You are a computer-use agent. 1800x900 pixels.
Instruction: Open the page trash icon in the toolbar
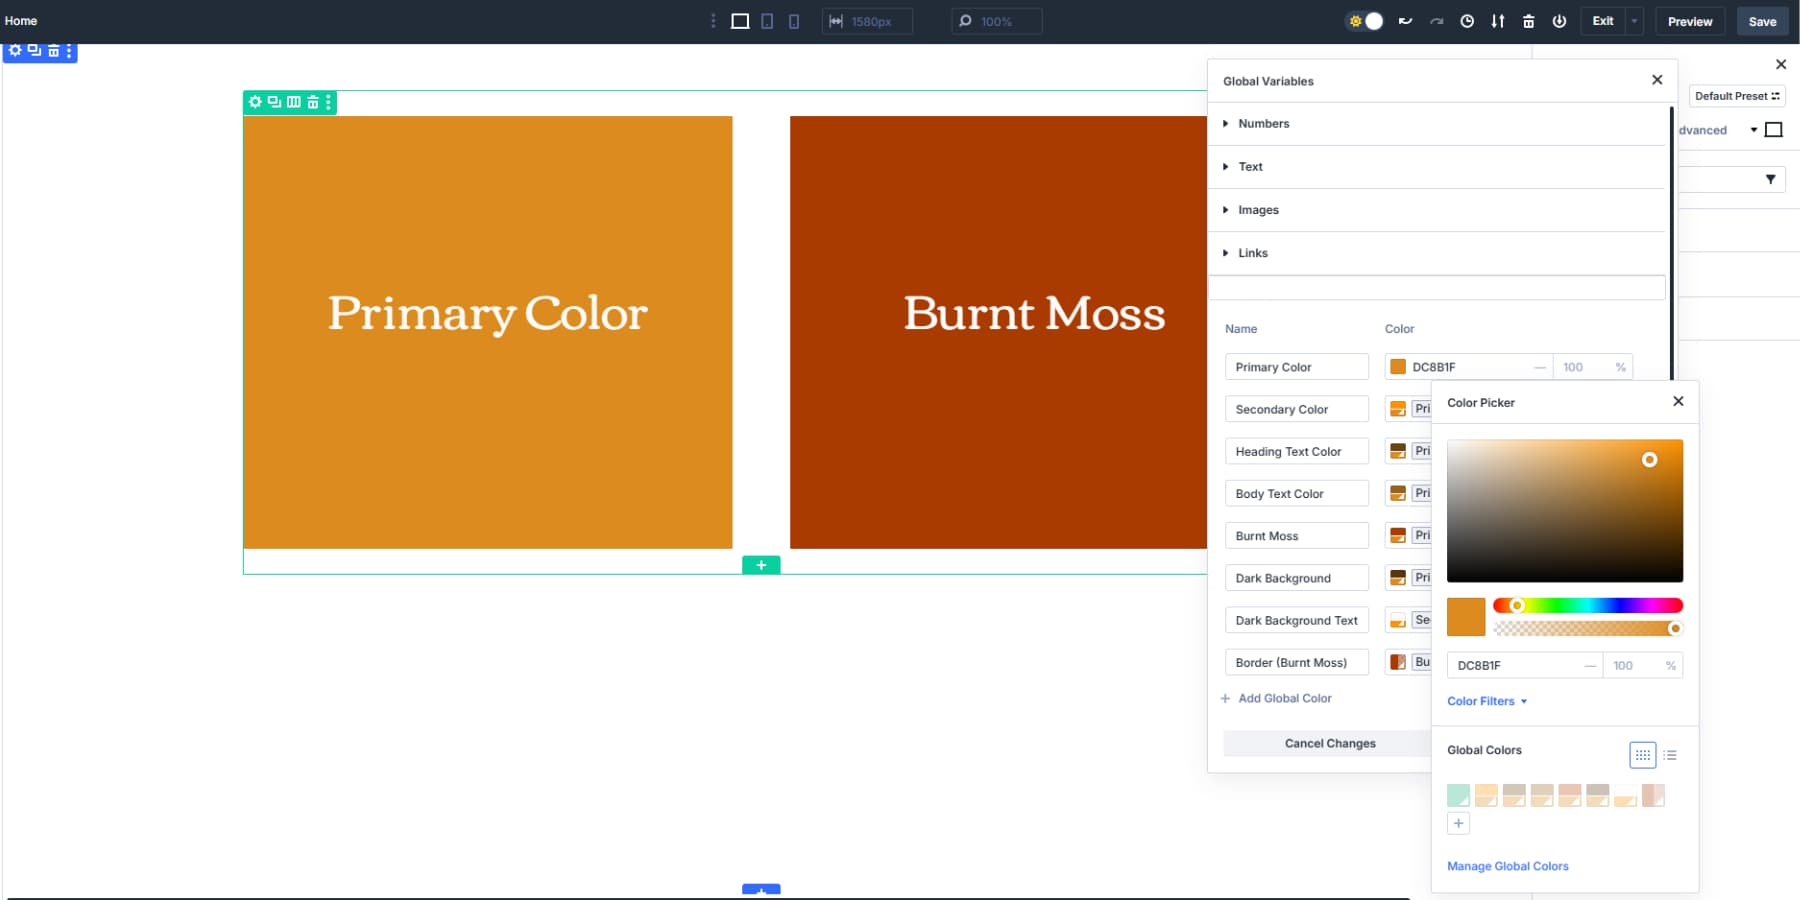(1529, 20)
